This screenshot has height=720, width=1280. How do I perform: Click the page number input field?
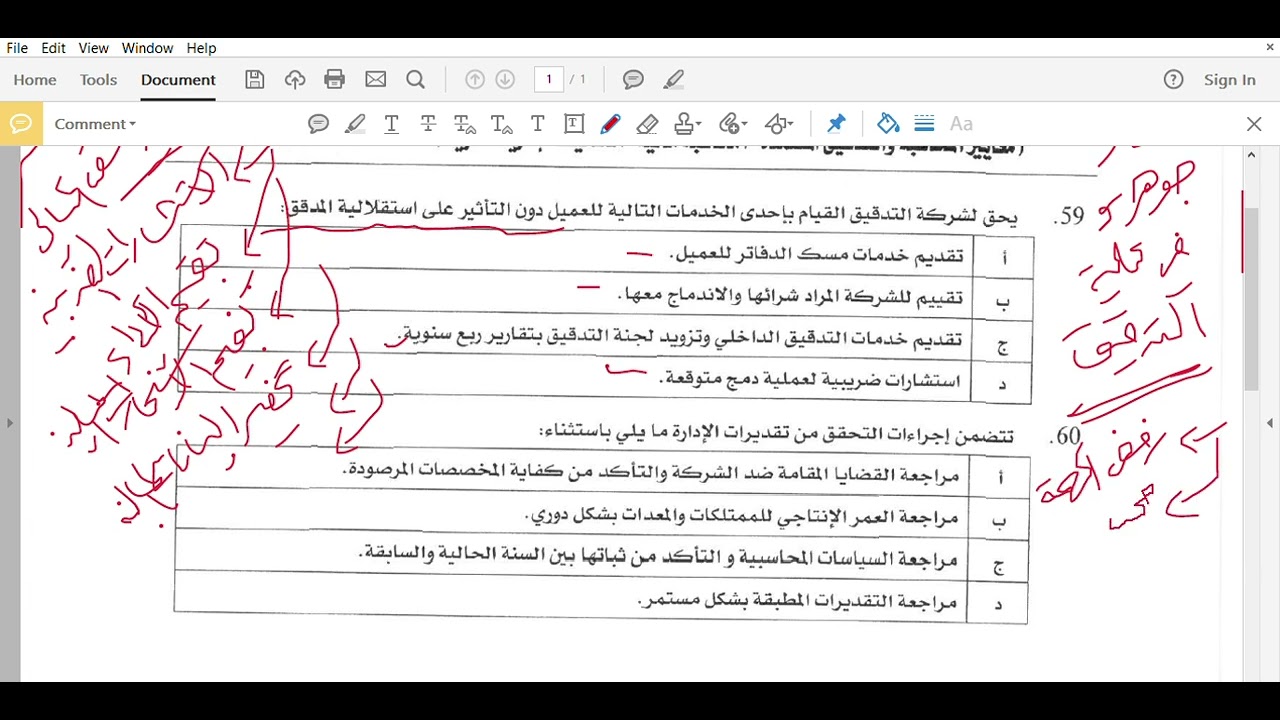(x=549, y=80)
